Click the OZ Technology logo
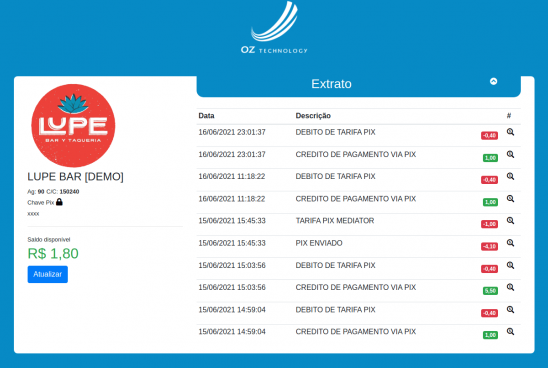 274,28
